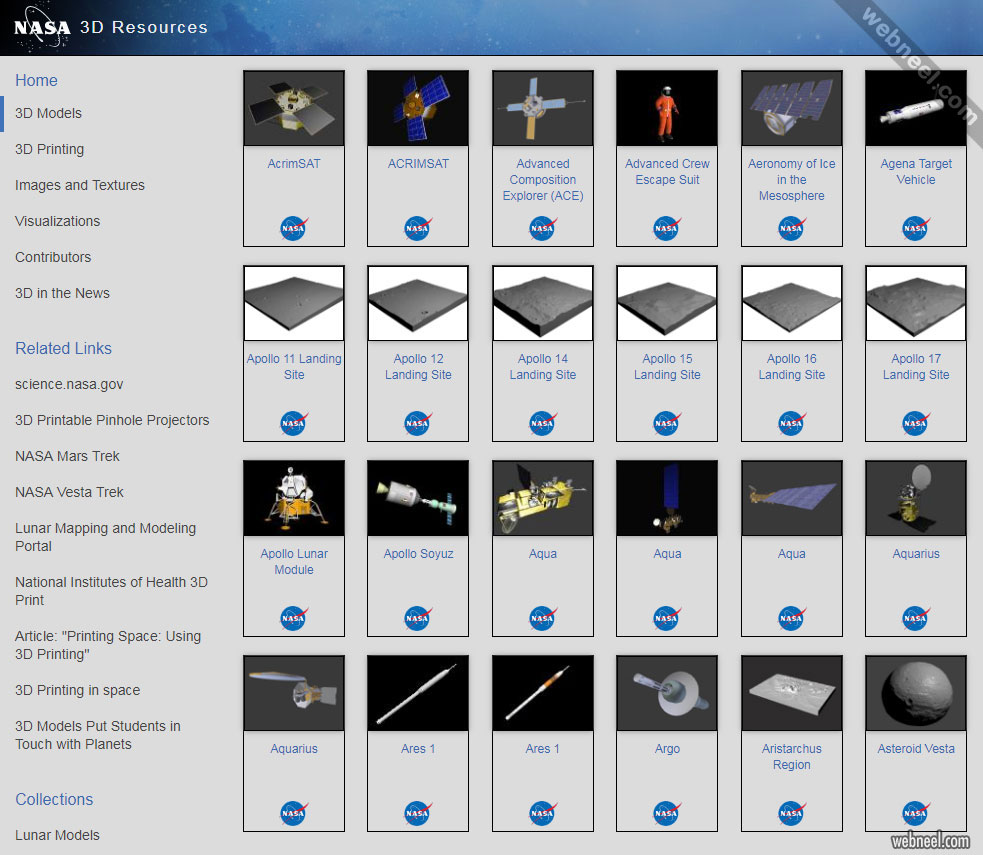Open 3D Printable Pinhole Projectors link

pos(112,420)
